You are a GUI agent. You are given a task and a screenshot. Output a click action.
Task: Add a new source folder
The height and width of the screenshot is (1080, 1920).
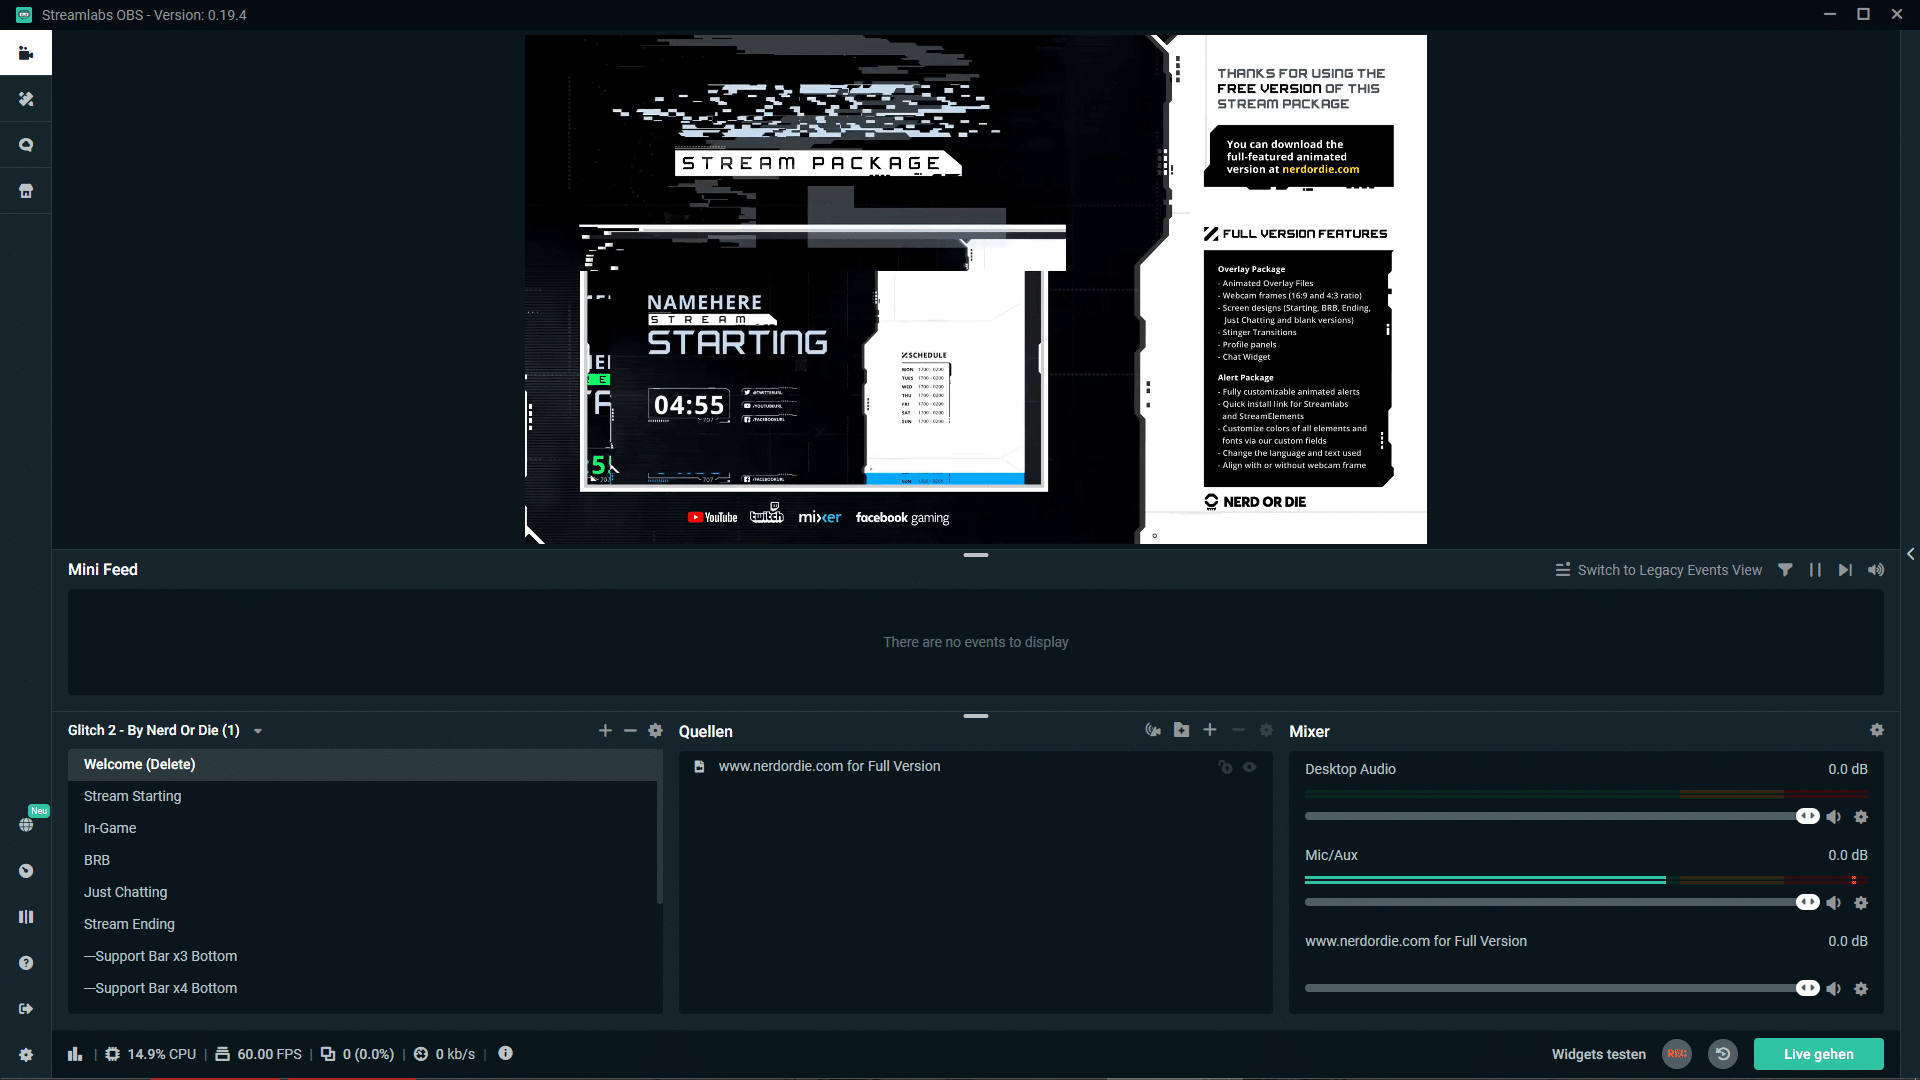tap(1181, 730)
